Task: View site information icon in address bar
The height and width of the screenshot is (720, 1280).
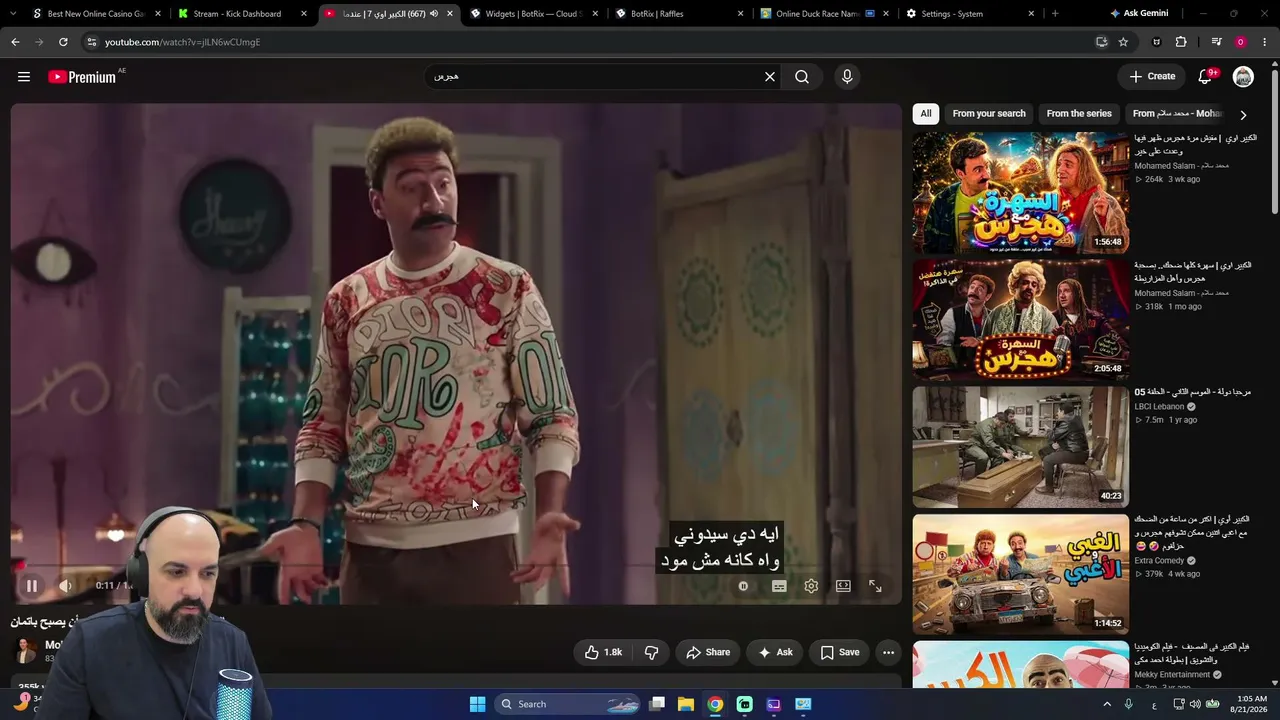Action: [92, 42]
